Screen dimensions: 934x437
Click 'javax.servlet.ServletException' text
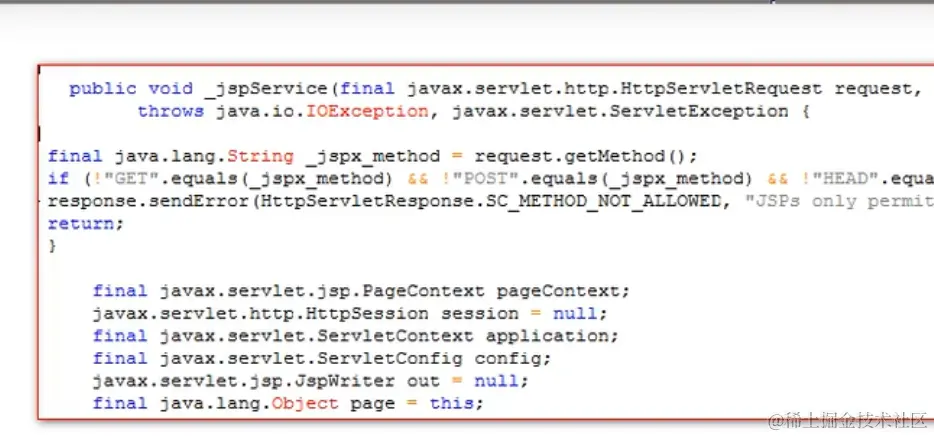[x=620, y=111]
